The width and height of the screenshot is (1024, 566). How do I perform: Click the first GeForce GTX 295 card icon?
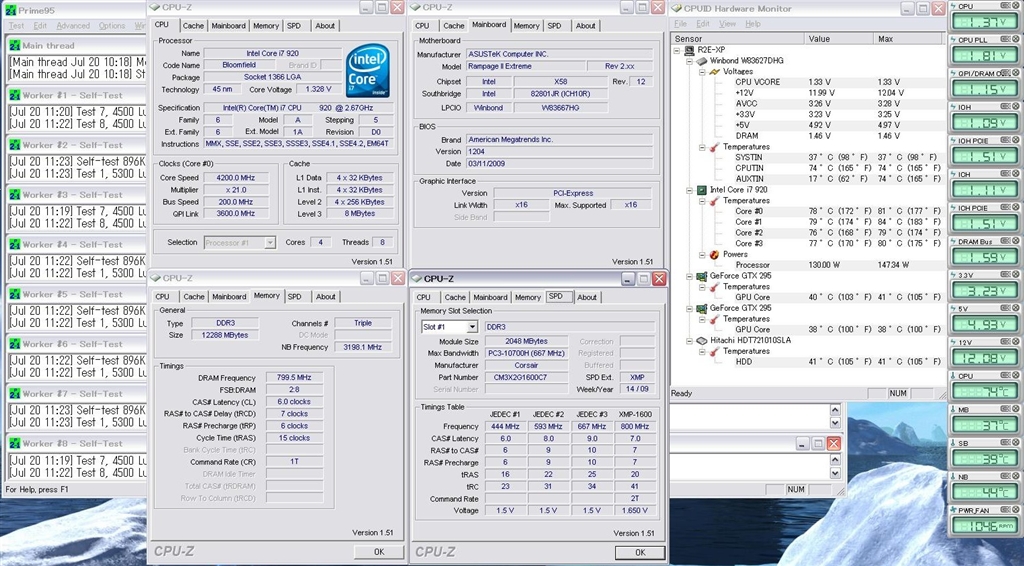702,276
